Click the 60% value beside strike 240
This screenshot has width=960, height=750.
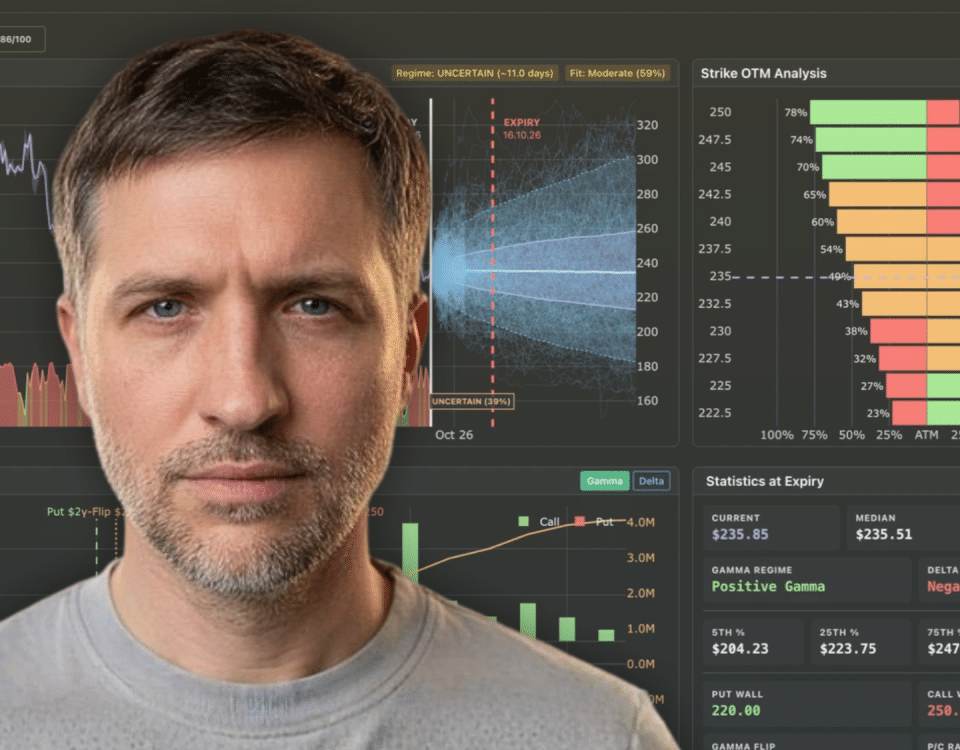click(x=822, y=222)
